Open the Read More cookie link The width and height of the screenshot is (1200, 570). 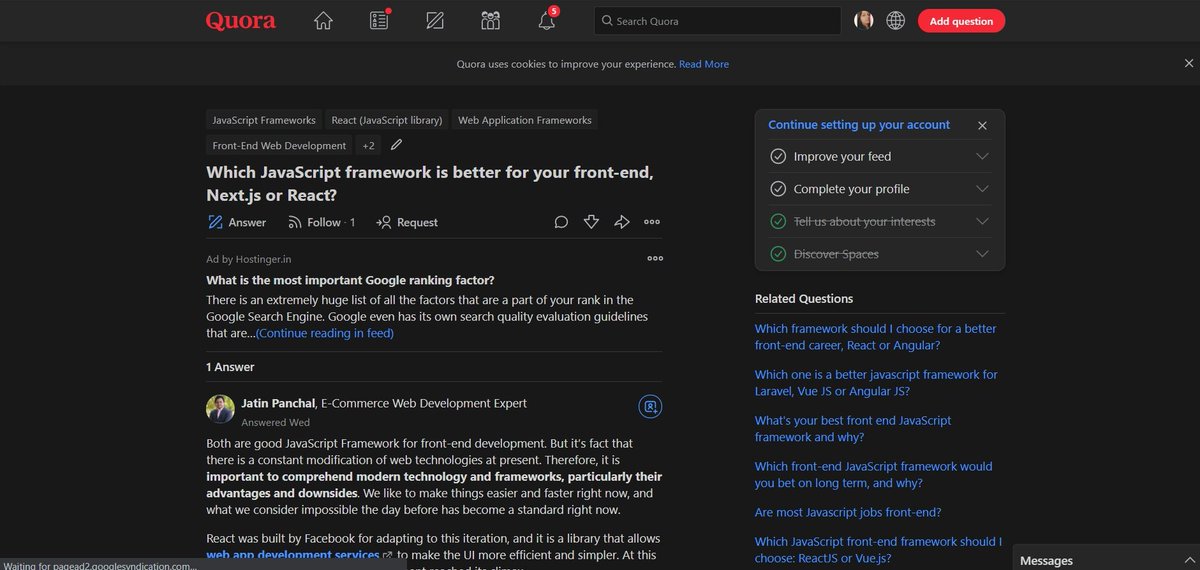pyautogui.click(x=704, y=64)
